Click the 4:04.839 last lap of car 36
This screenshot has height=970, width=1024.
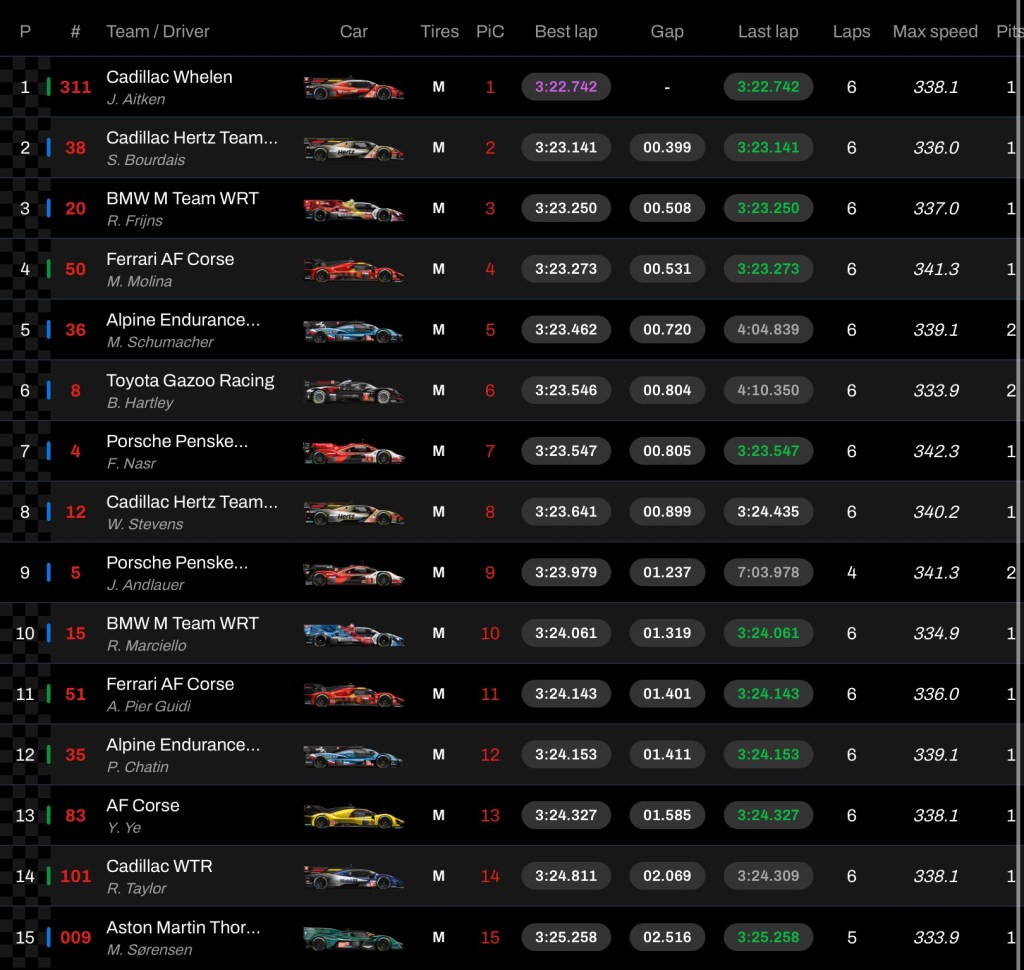coord(768,330)
